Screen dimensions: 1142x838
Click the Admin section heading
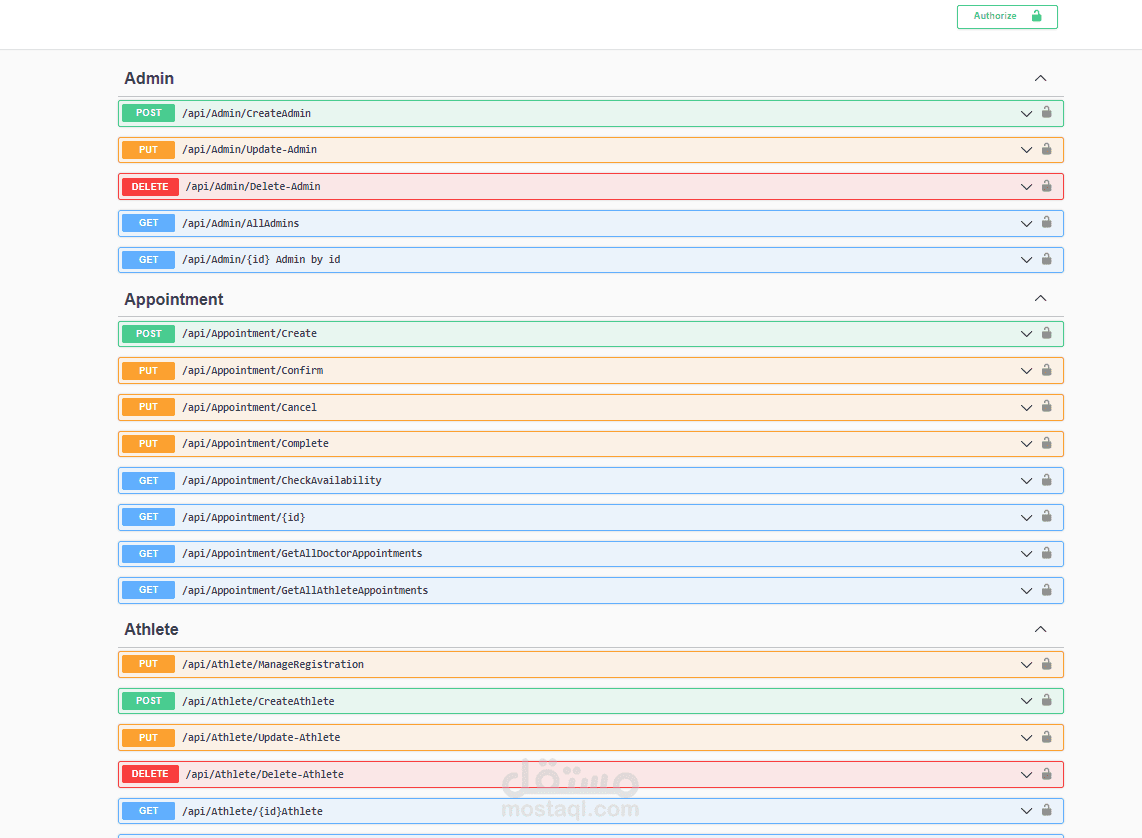149,79
